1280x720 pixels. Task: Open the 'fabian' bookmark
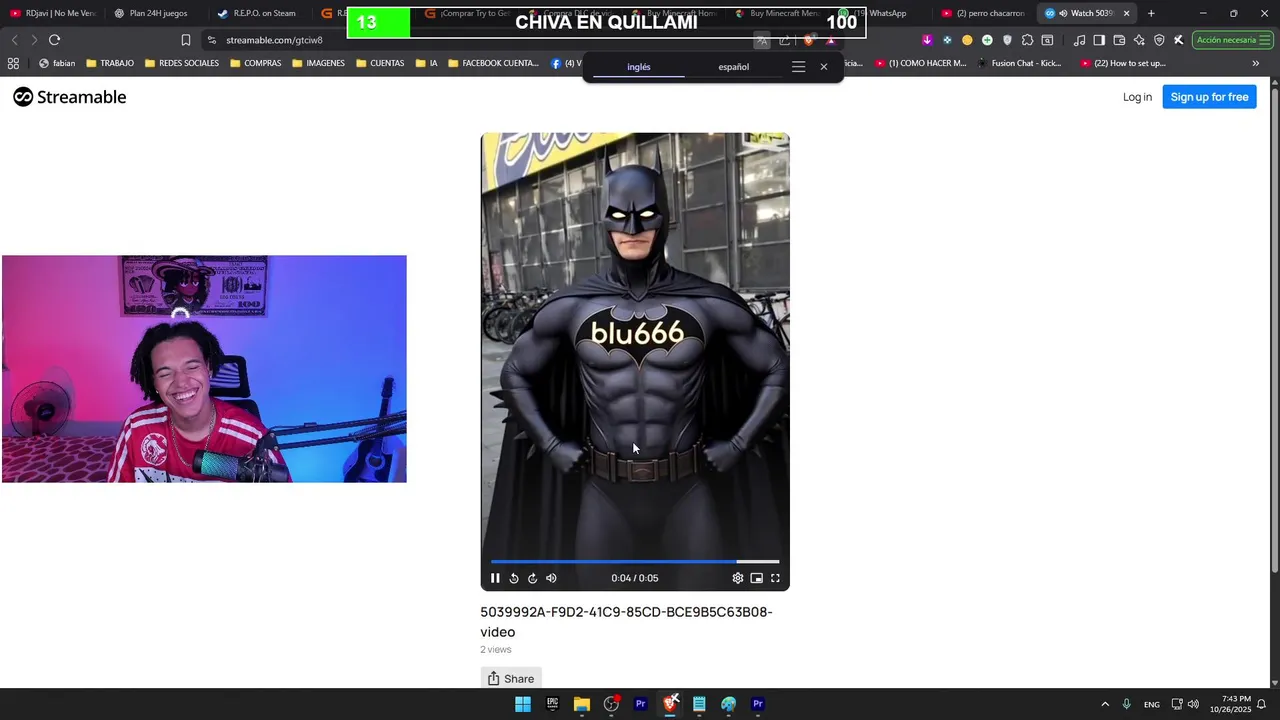click(57, 63)
